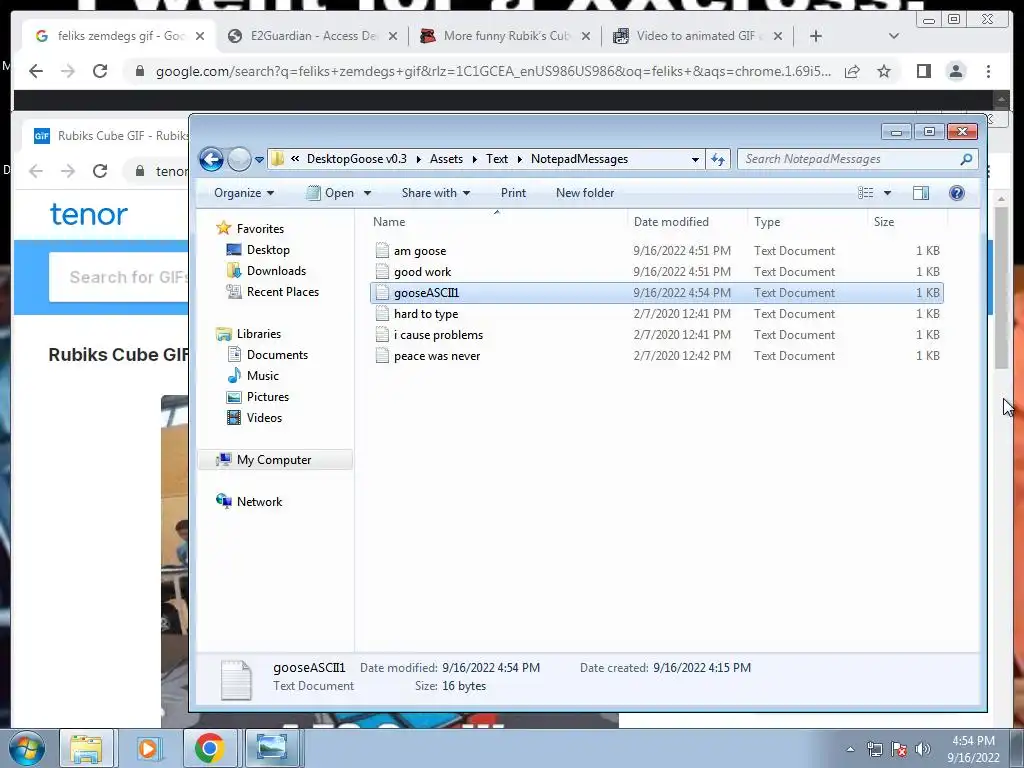
Task: Open Chrome three-dot menu
Action: tap(989, 71)
